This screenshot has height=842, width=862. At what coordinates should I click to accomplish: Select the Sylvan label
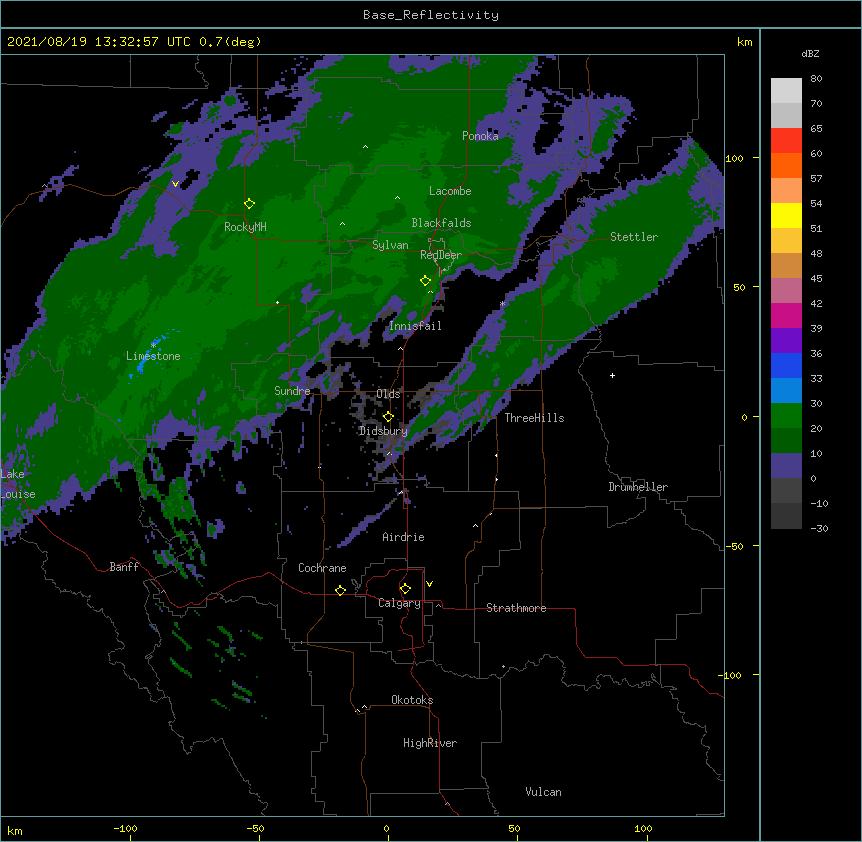[x=390, y=245]
